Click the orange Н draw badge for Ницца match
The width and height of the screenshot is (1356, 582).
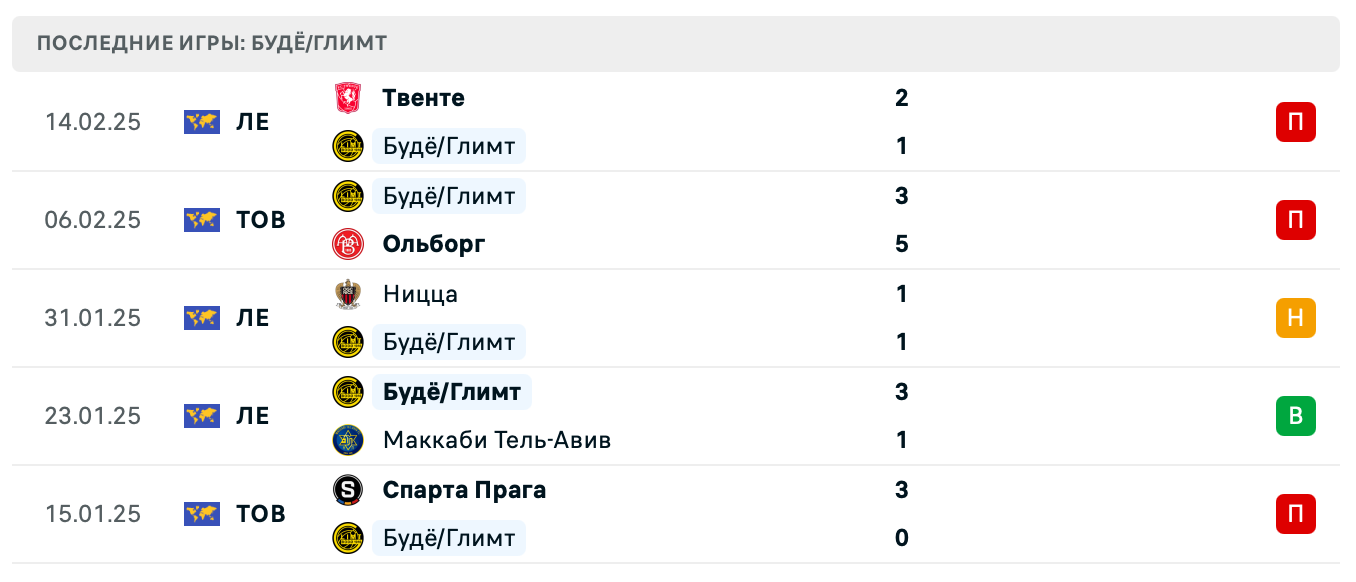pyautogui.click(x=1296, y=318)
